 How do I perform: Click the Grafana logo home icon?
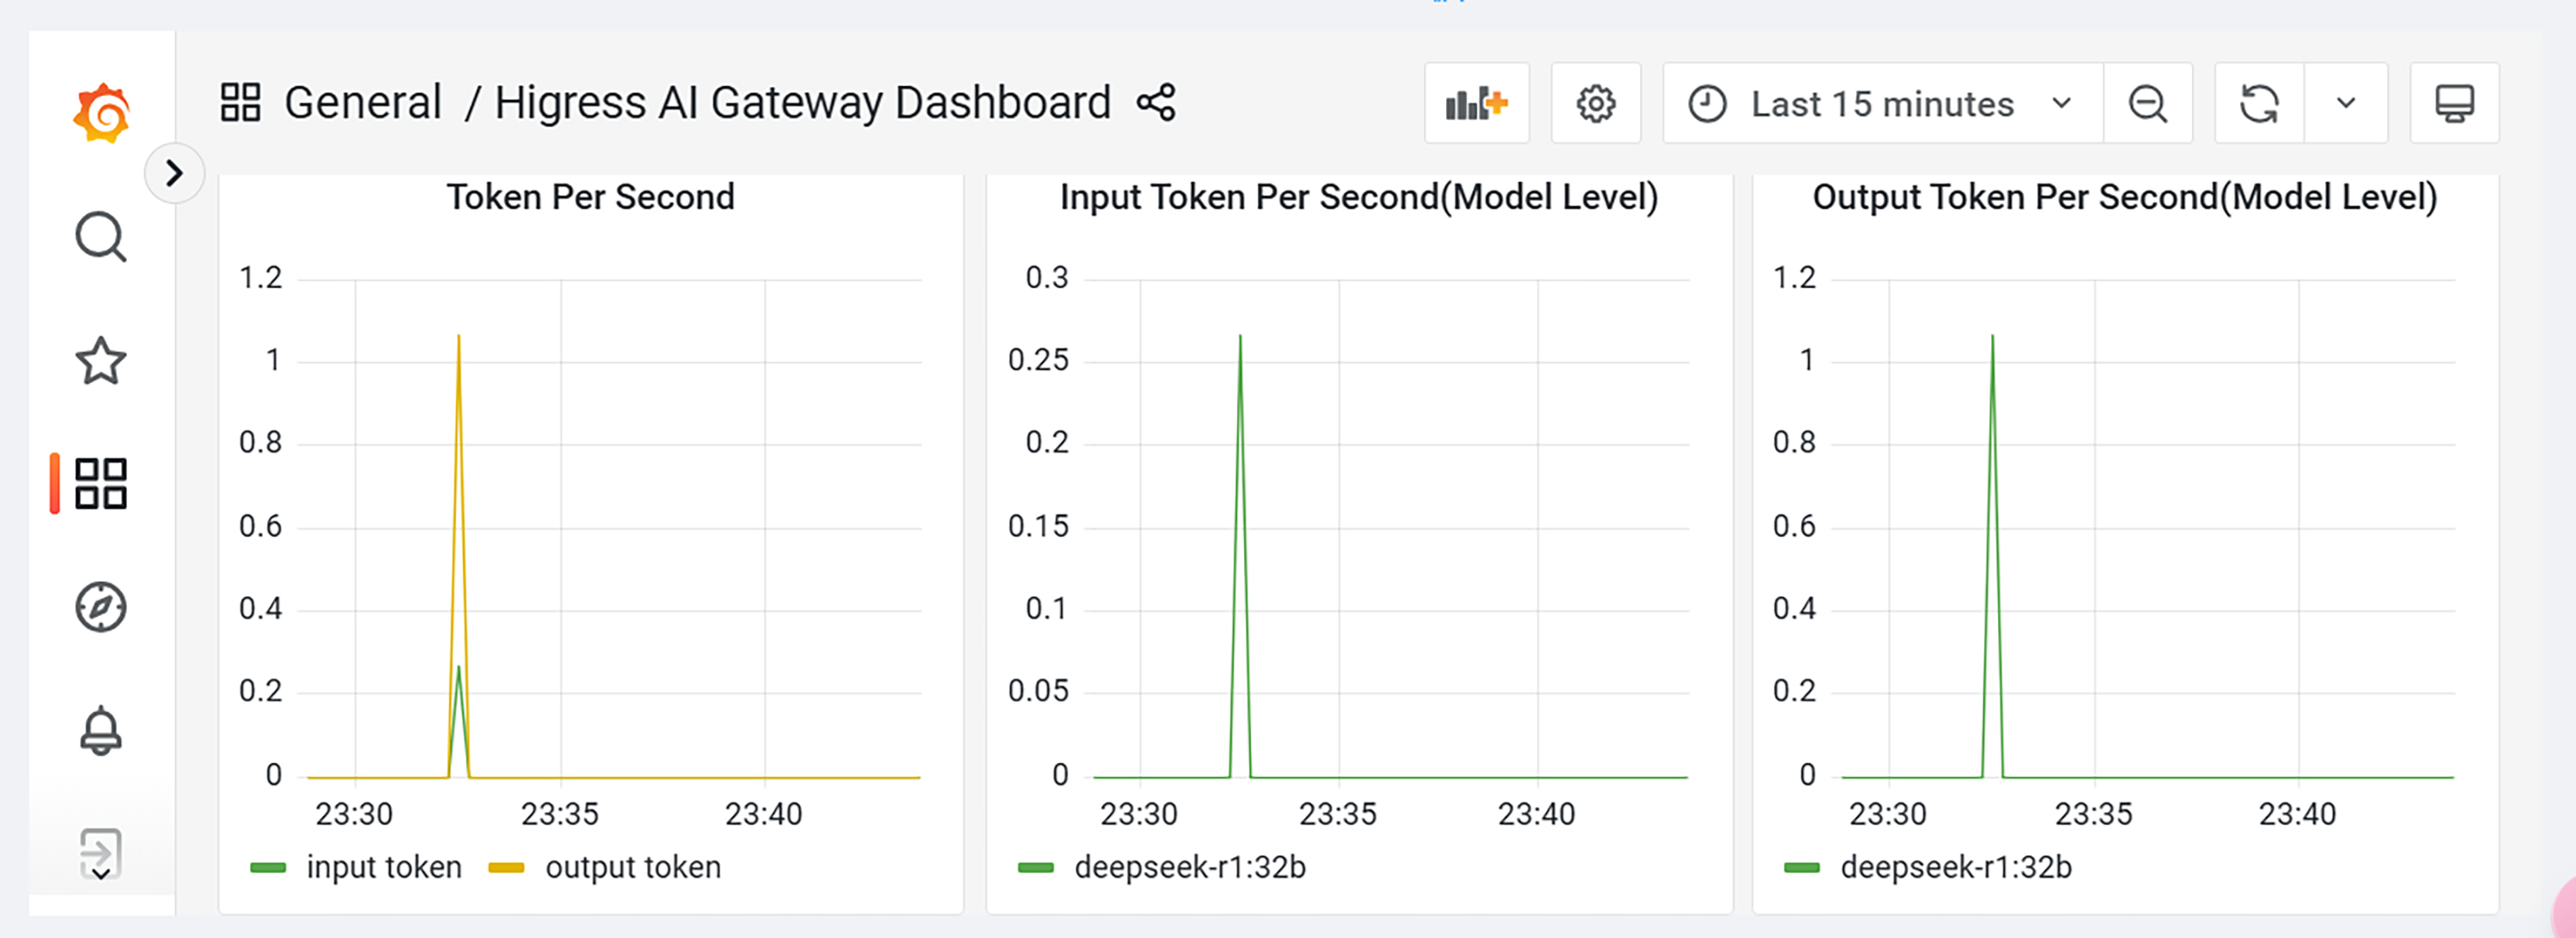[x=101, y=112]
